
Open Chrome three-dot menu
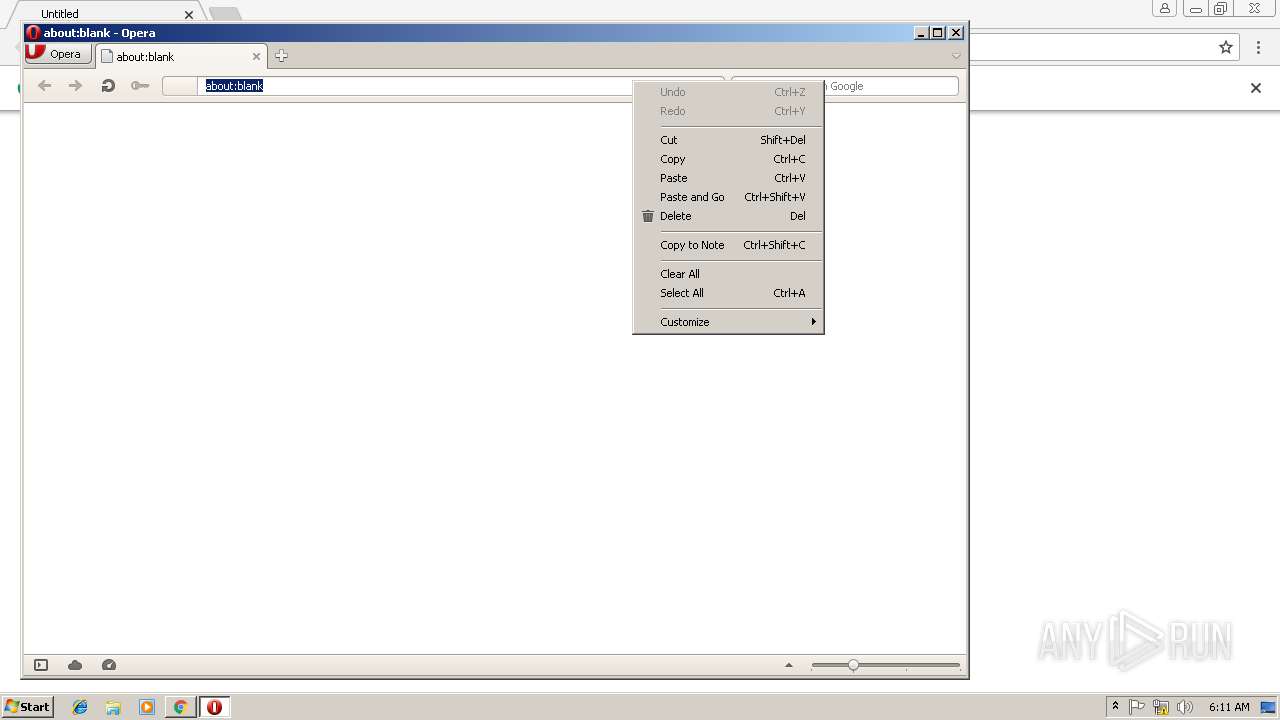(1258, 47)
